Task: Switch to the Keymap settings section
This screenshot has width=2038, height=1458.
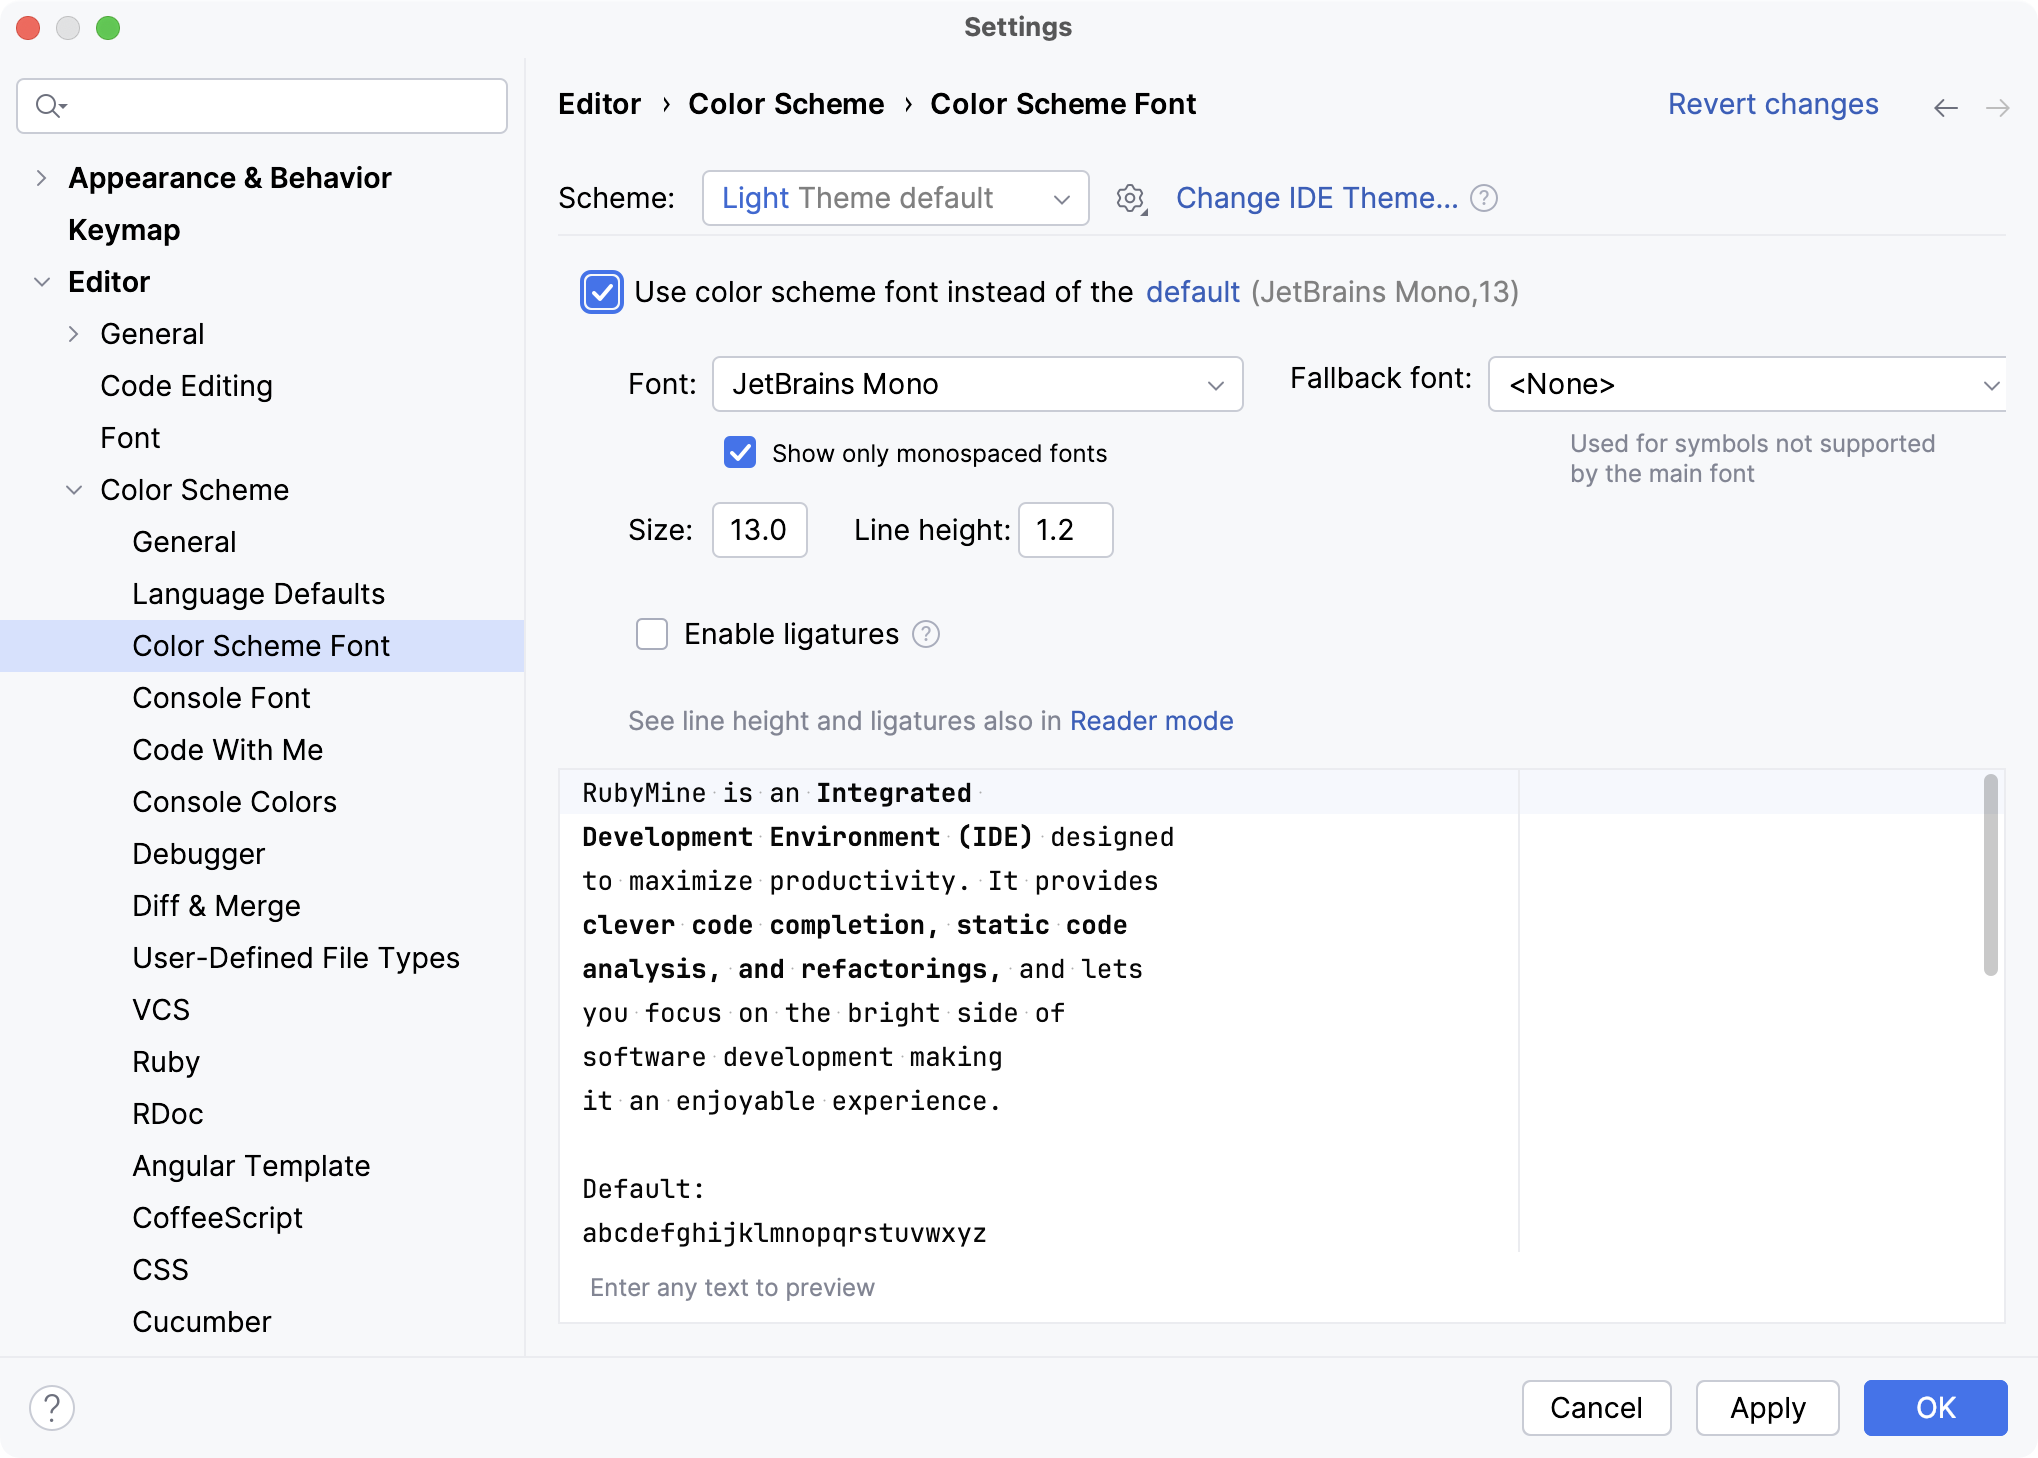Action: click(x=123, y=230)
